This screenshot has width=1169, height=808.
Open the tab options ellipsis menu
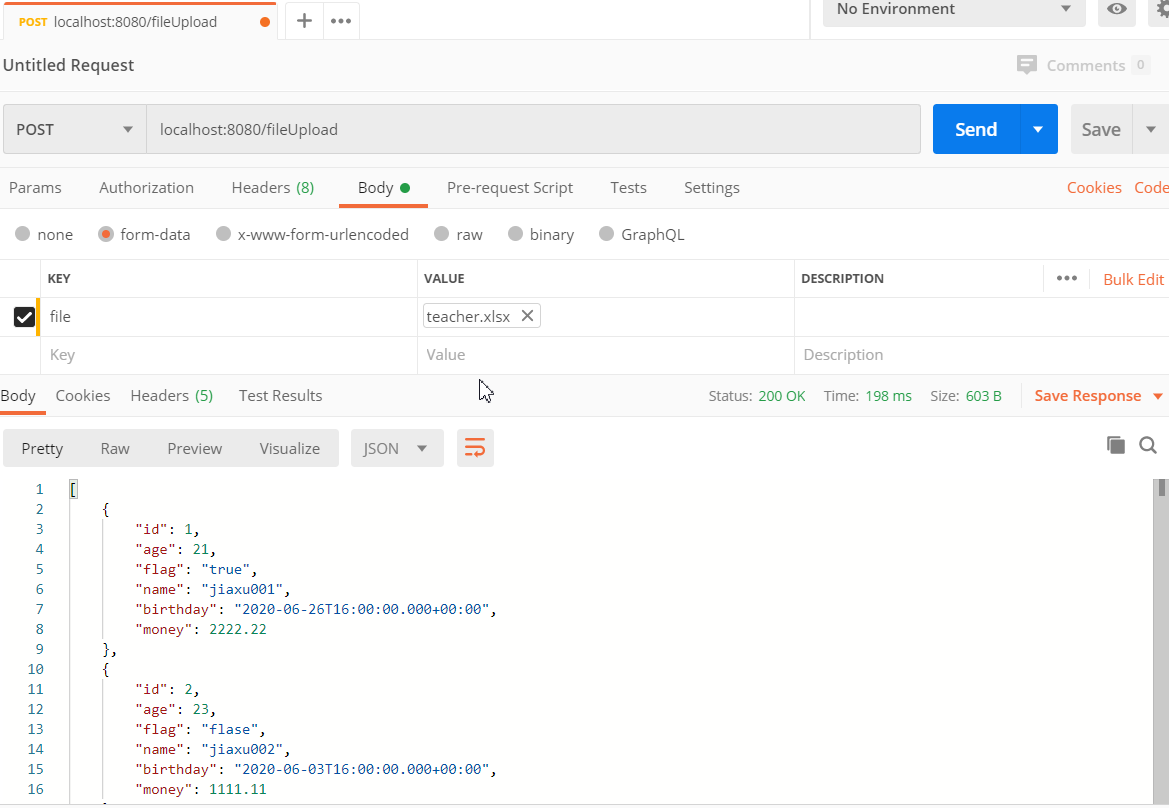tap(341, 21)
